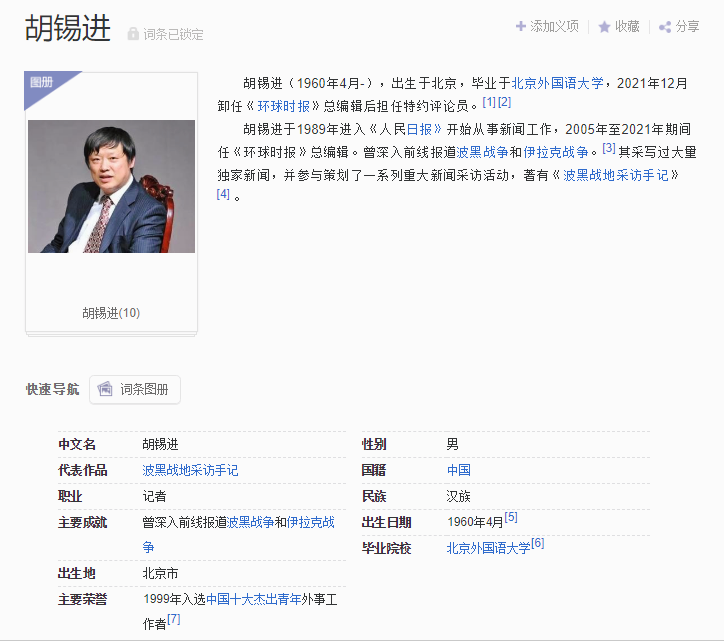Open the 词条图册 quick navigation button
The image size is (724, 641).
[135, 390]
